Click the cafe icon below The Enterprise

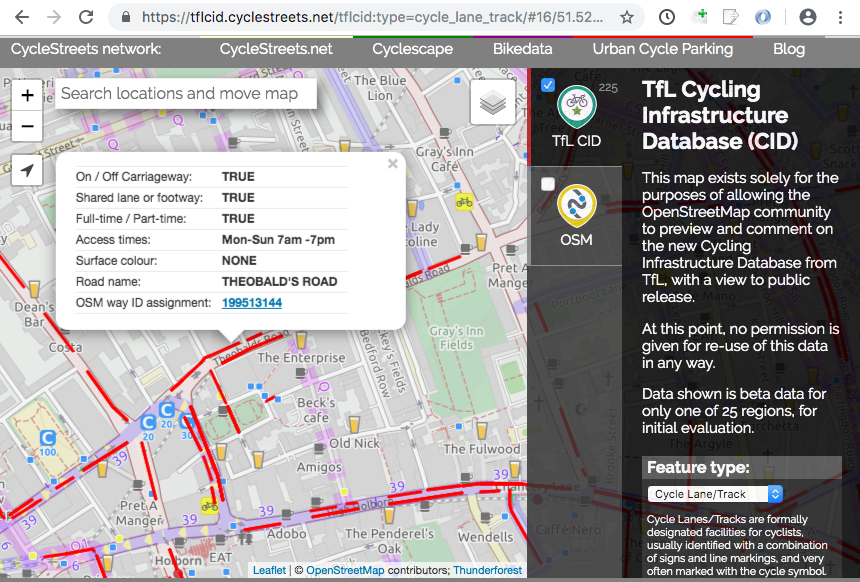[x=301, y=373]
